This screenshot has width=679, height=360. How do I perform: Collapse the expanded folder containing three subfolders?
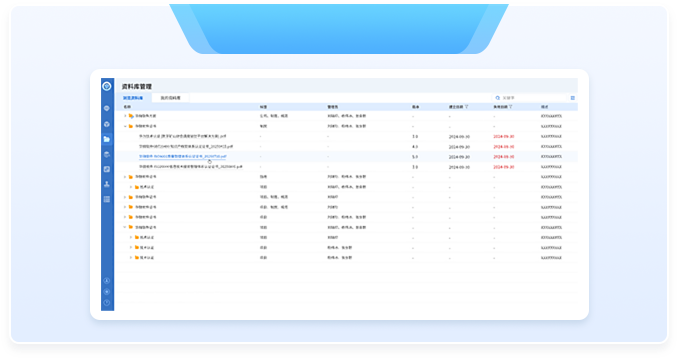[125, 227]
